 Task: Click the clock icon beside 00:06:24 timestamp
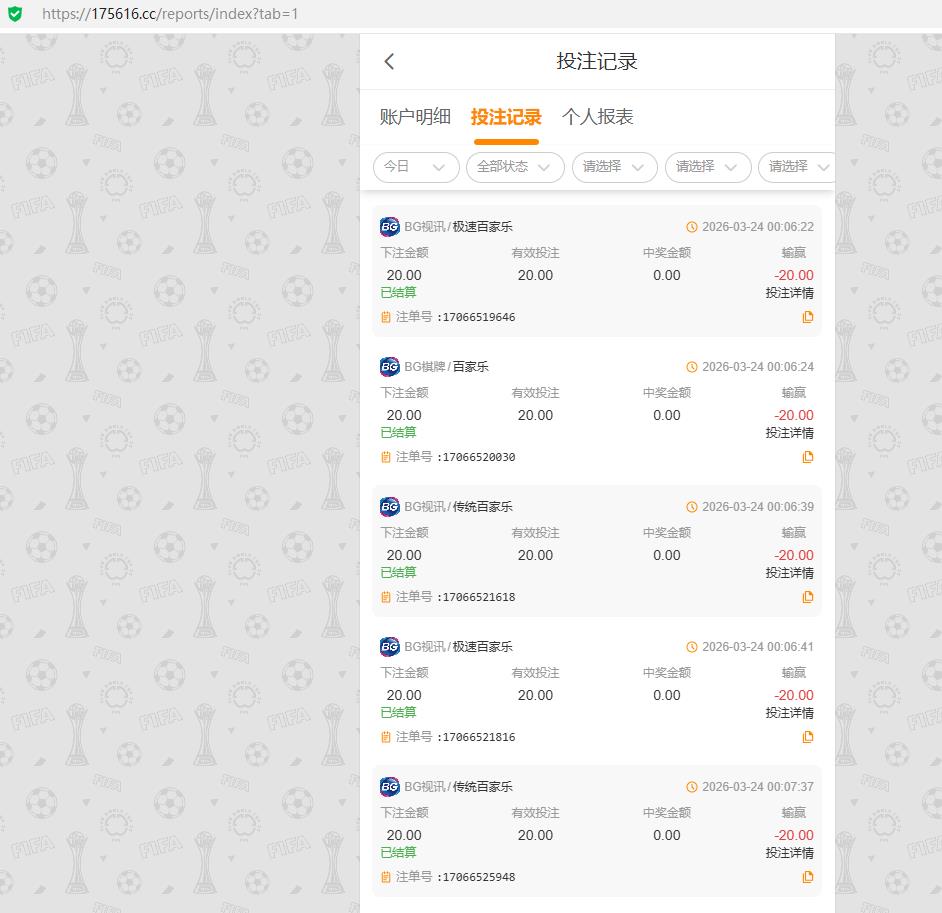pos(691,367)
